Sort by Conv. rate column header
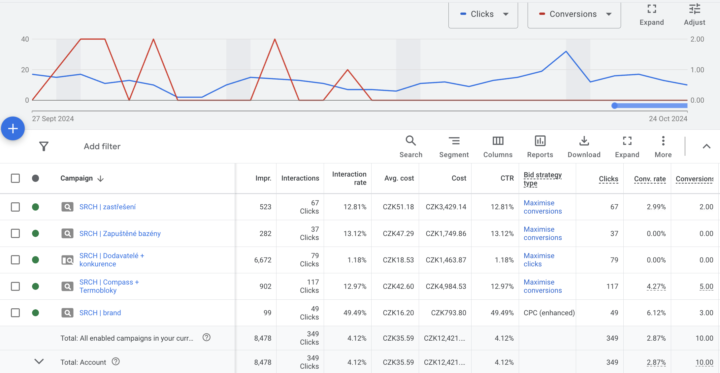 coord(650,179)
